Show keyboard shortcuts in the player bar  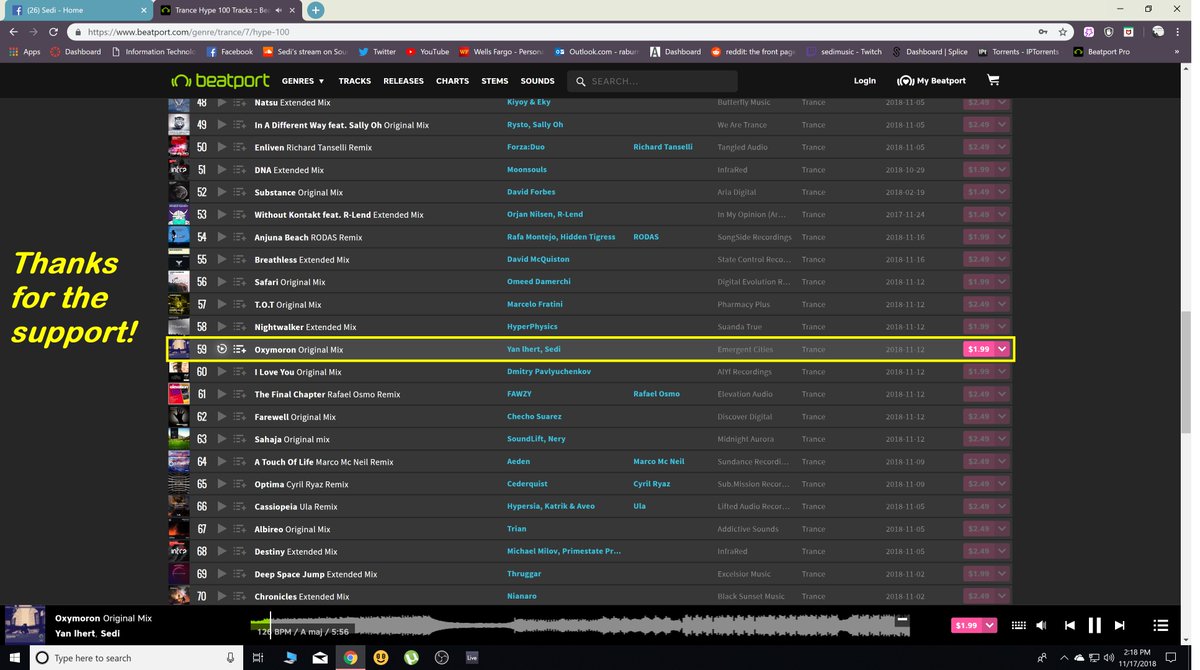tap(1019, 625)
